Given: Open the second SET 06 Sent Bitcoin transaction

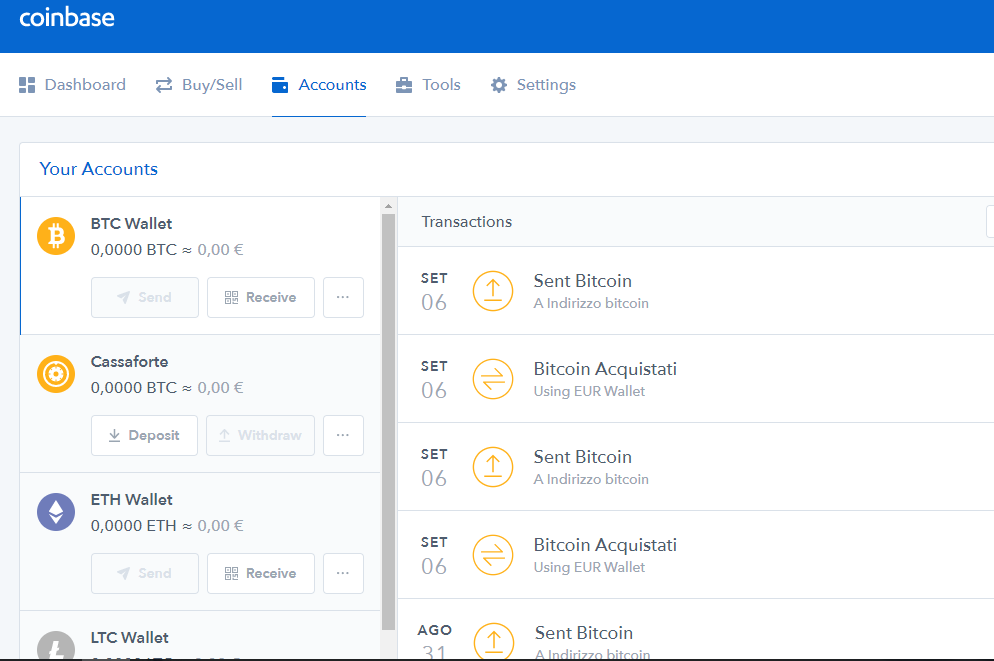Looking at the screenshot, I should [695, 467].
